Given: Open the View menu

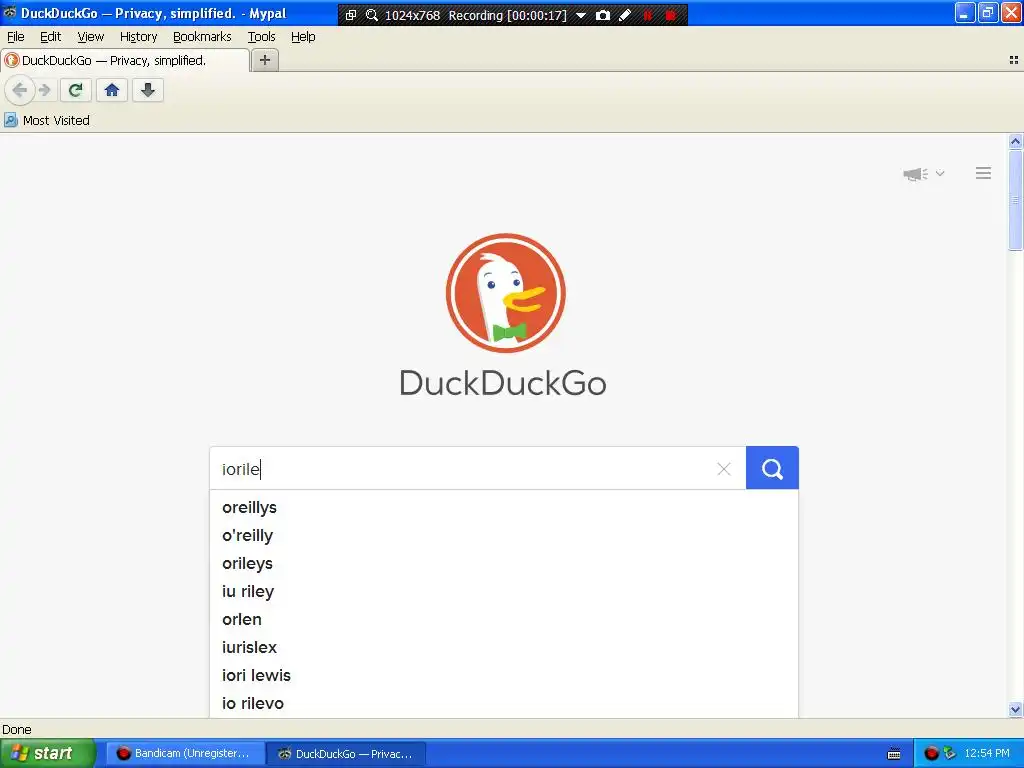Looking at the screenshot, I should (91, 37).
